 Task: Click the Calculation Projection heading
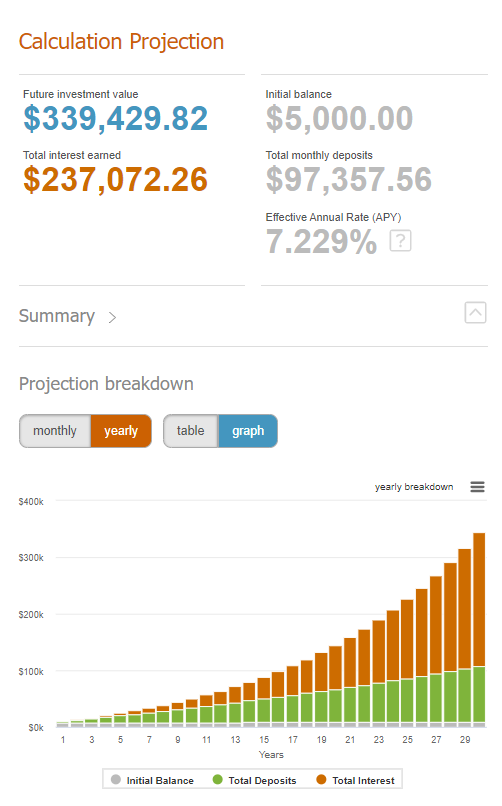pos(121,42)
